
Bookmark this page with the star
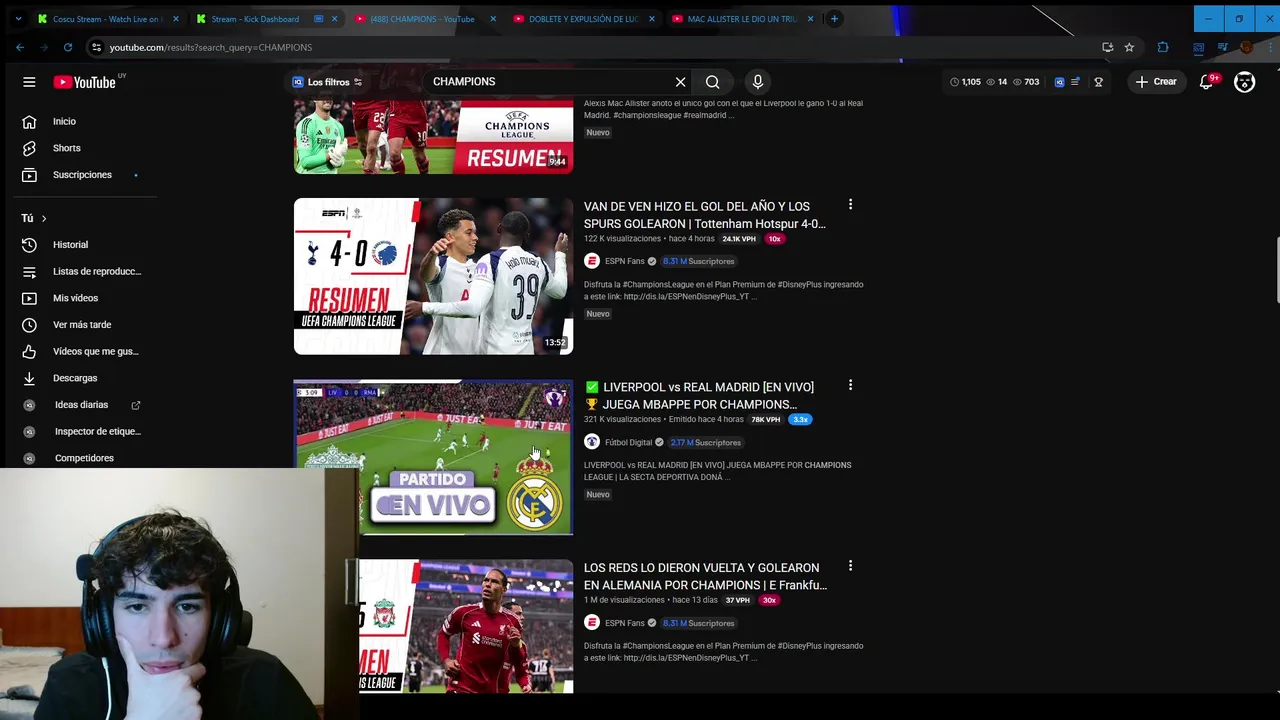point(1129,47)
